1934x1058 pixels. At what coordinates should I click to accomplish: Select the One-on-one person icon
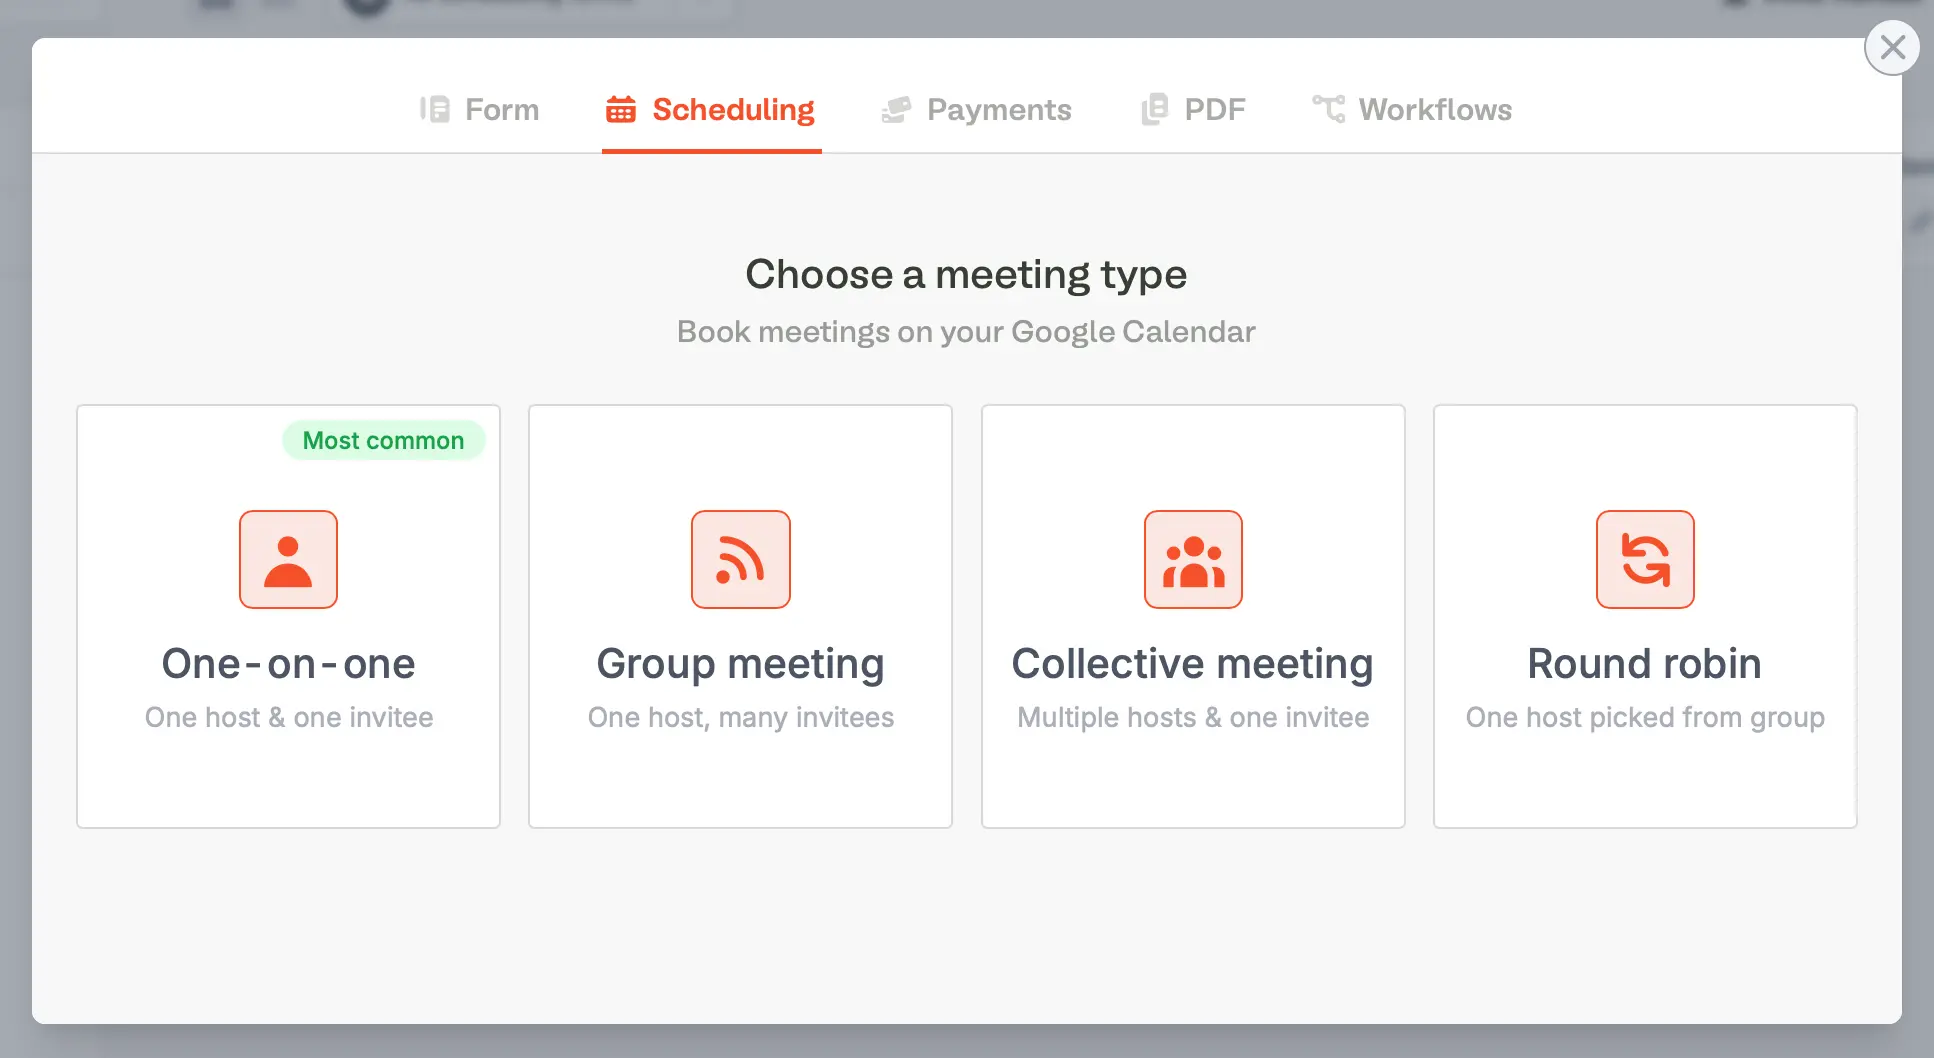click(288, 559)
